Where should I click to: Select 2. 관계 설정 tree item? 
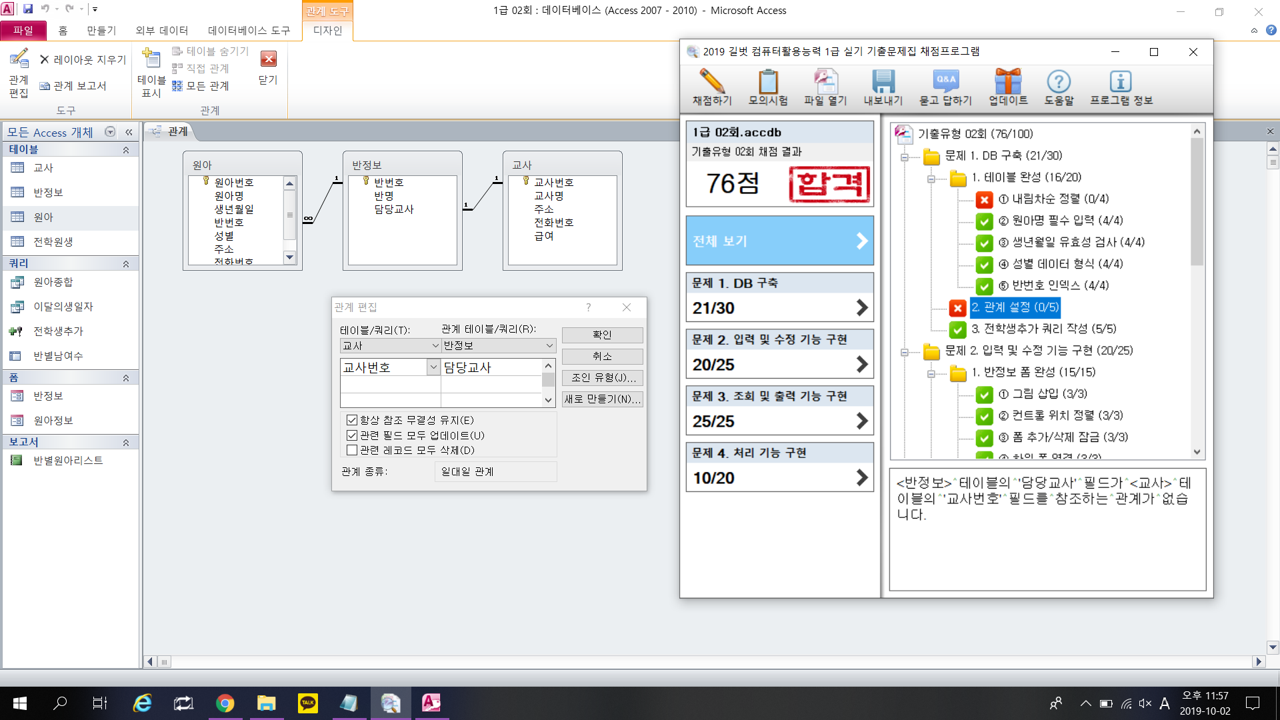[x=1014, y=308]
